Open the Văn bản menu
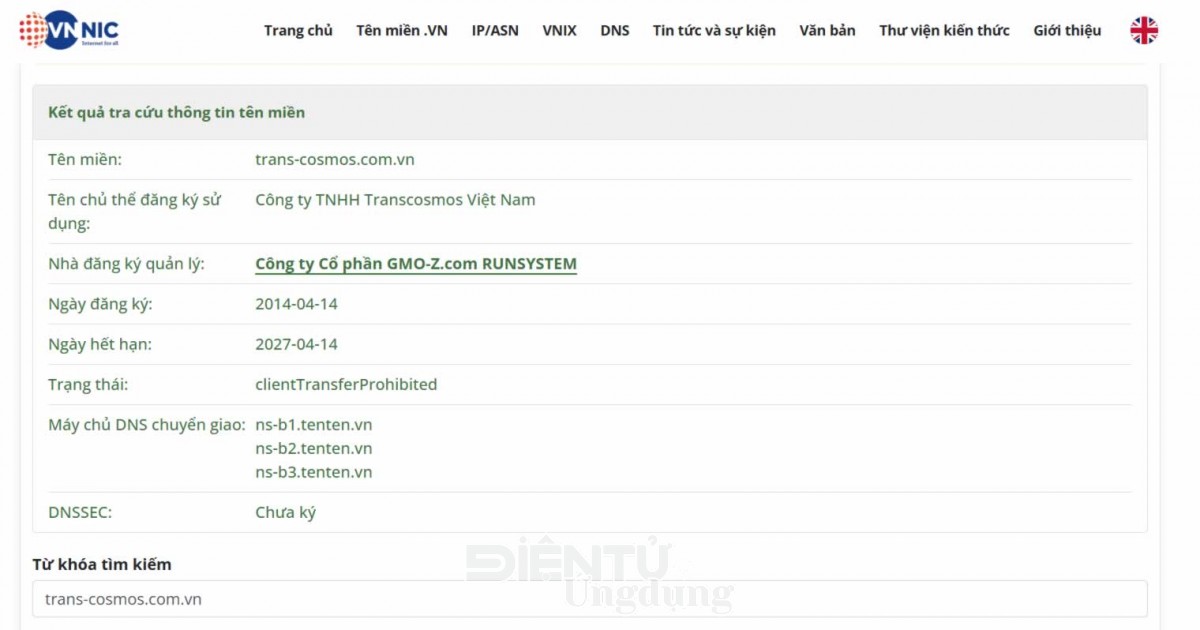The height and width of the screenshot is (630, 1200). [x=827, y=30]
